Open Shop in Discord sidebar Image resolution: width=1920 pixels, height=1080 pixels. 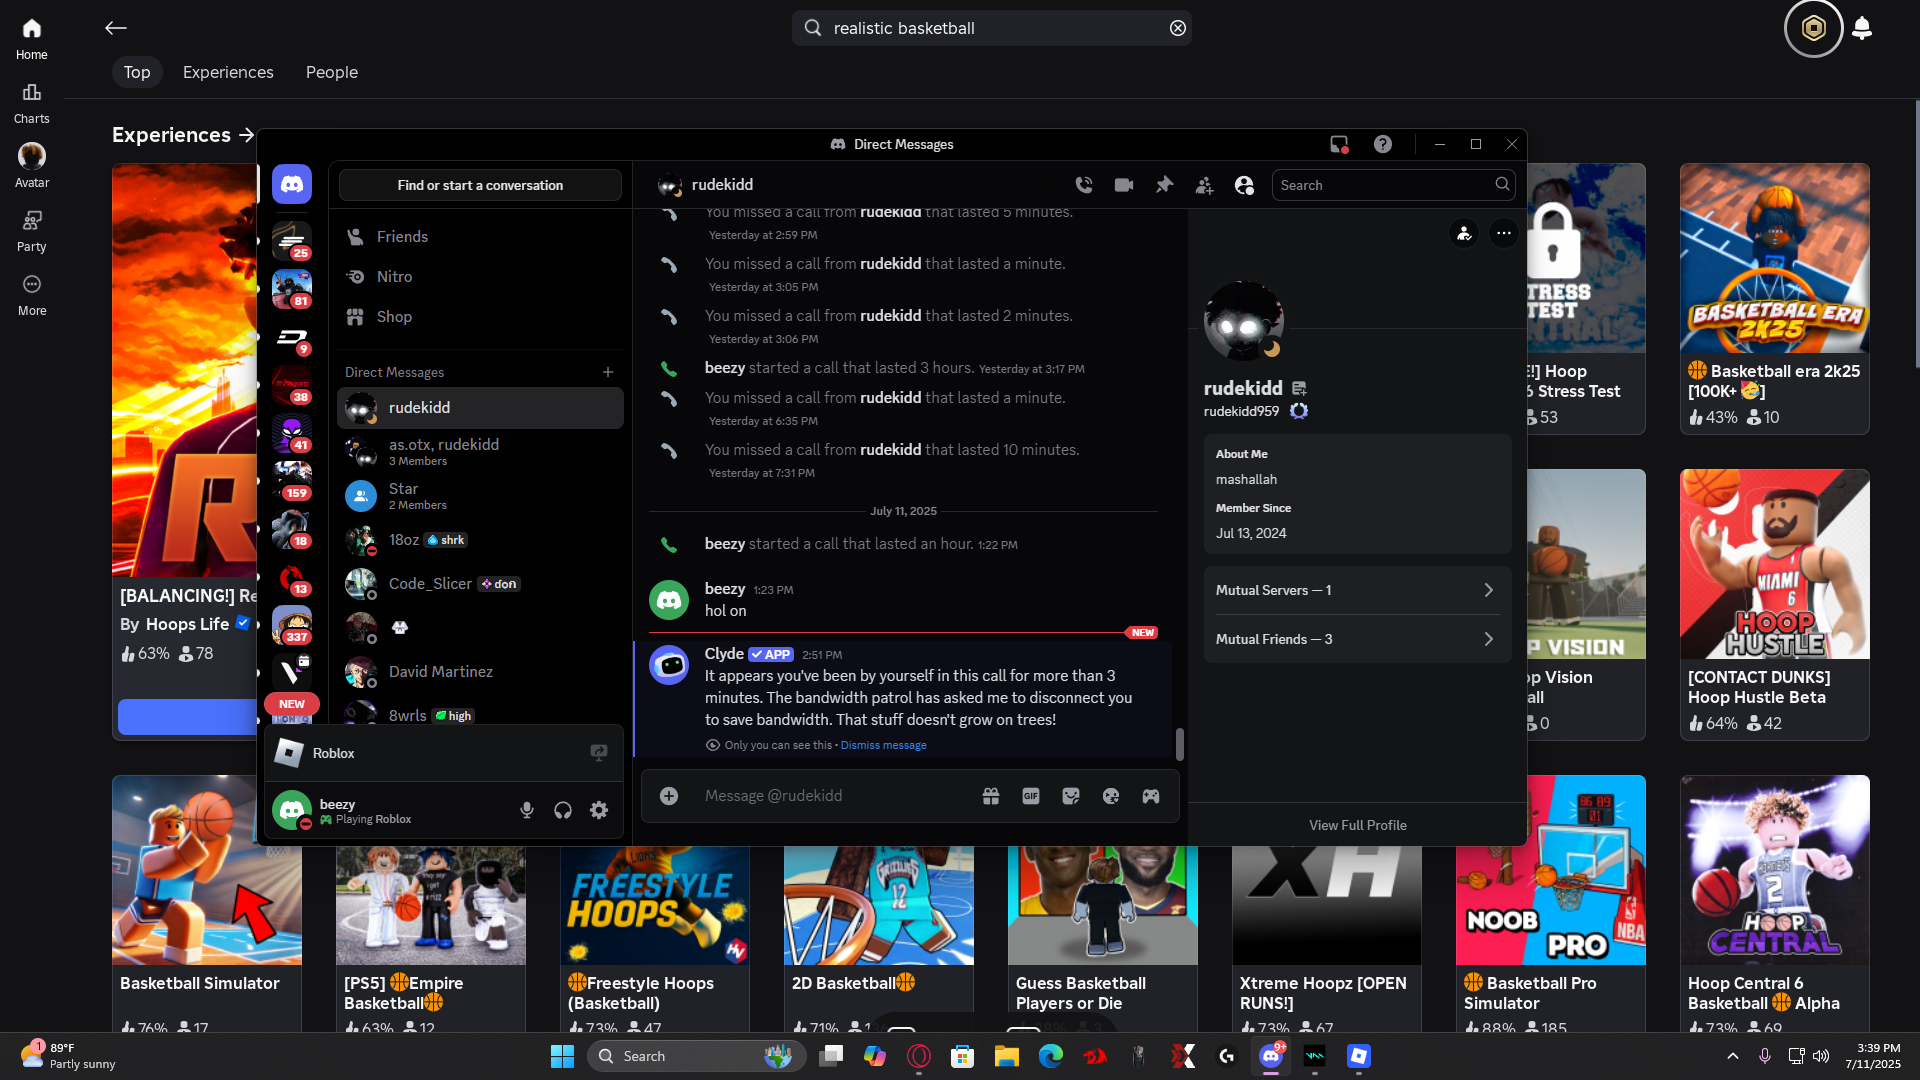point(480,317)
